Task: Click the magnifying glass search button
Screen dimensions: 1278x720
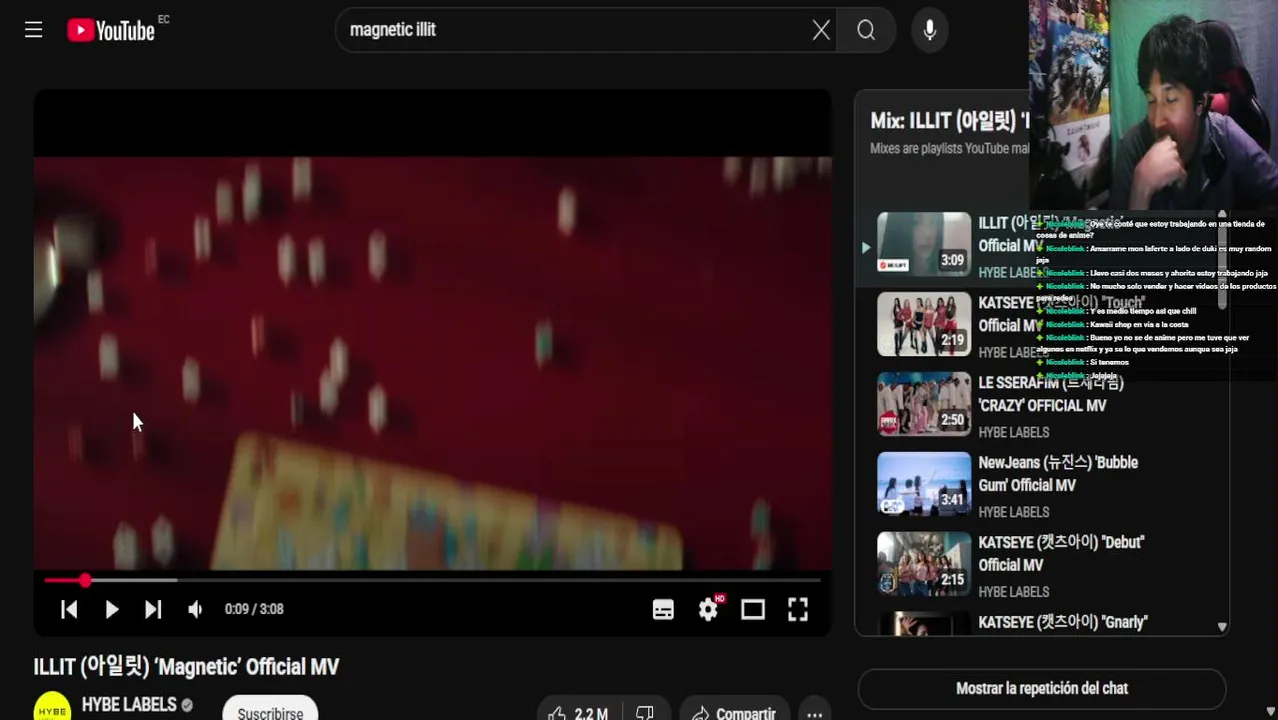Action: tap(866, 30)
